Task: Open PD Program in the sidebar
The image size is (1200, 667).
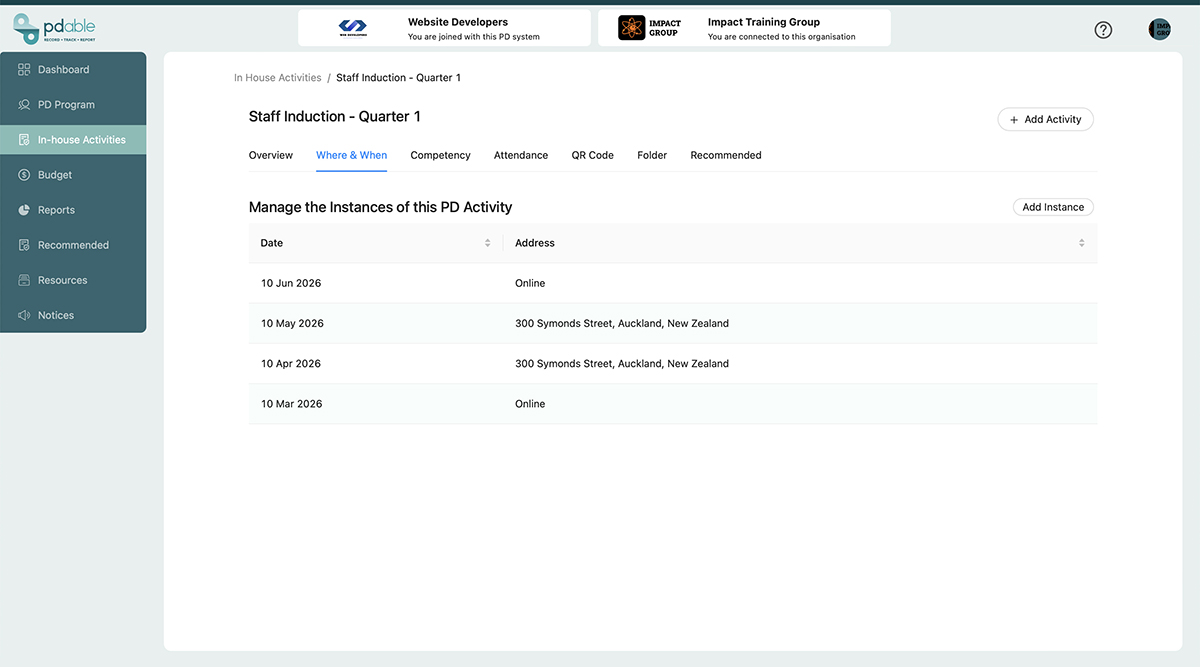Action: 73,105
